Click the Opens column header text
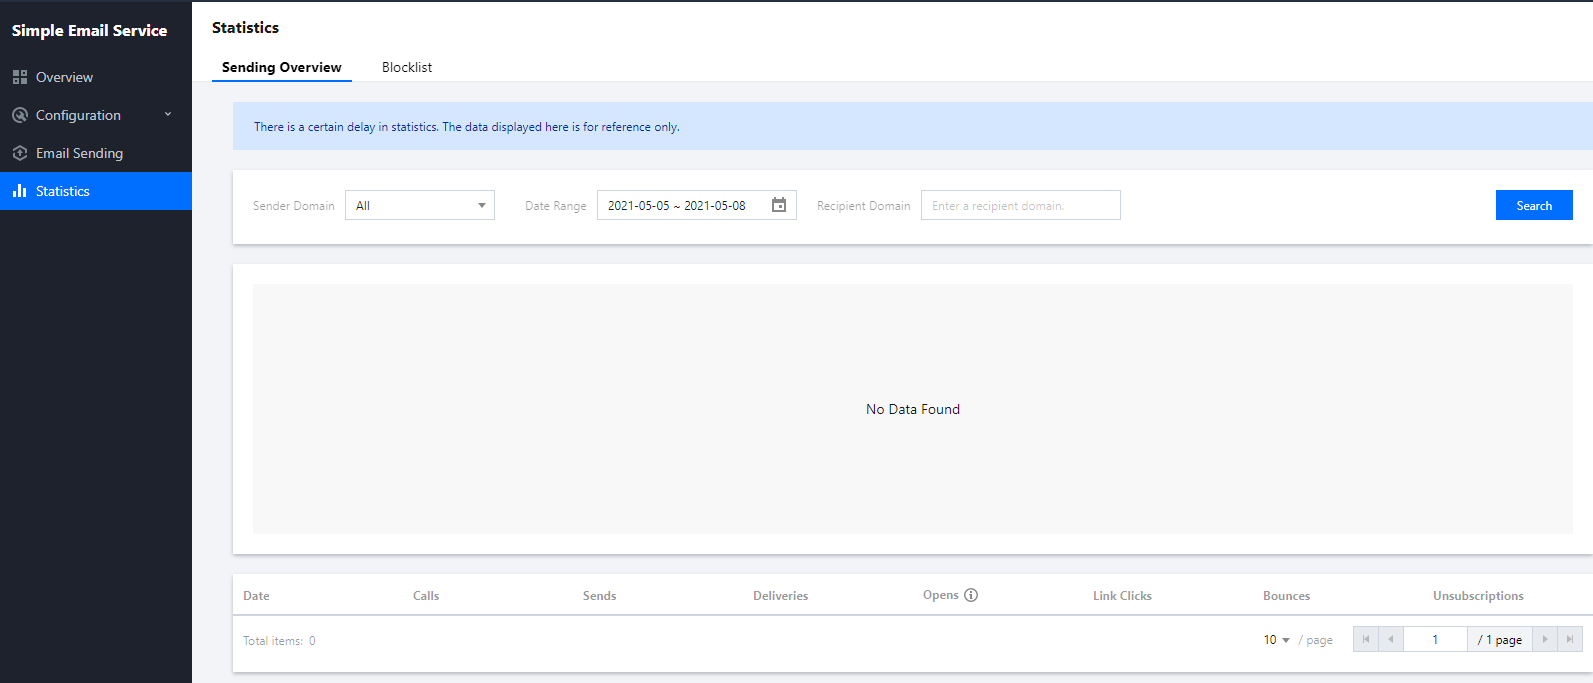The image size is (1593, 683). tap(941, 595)
